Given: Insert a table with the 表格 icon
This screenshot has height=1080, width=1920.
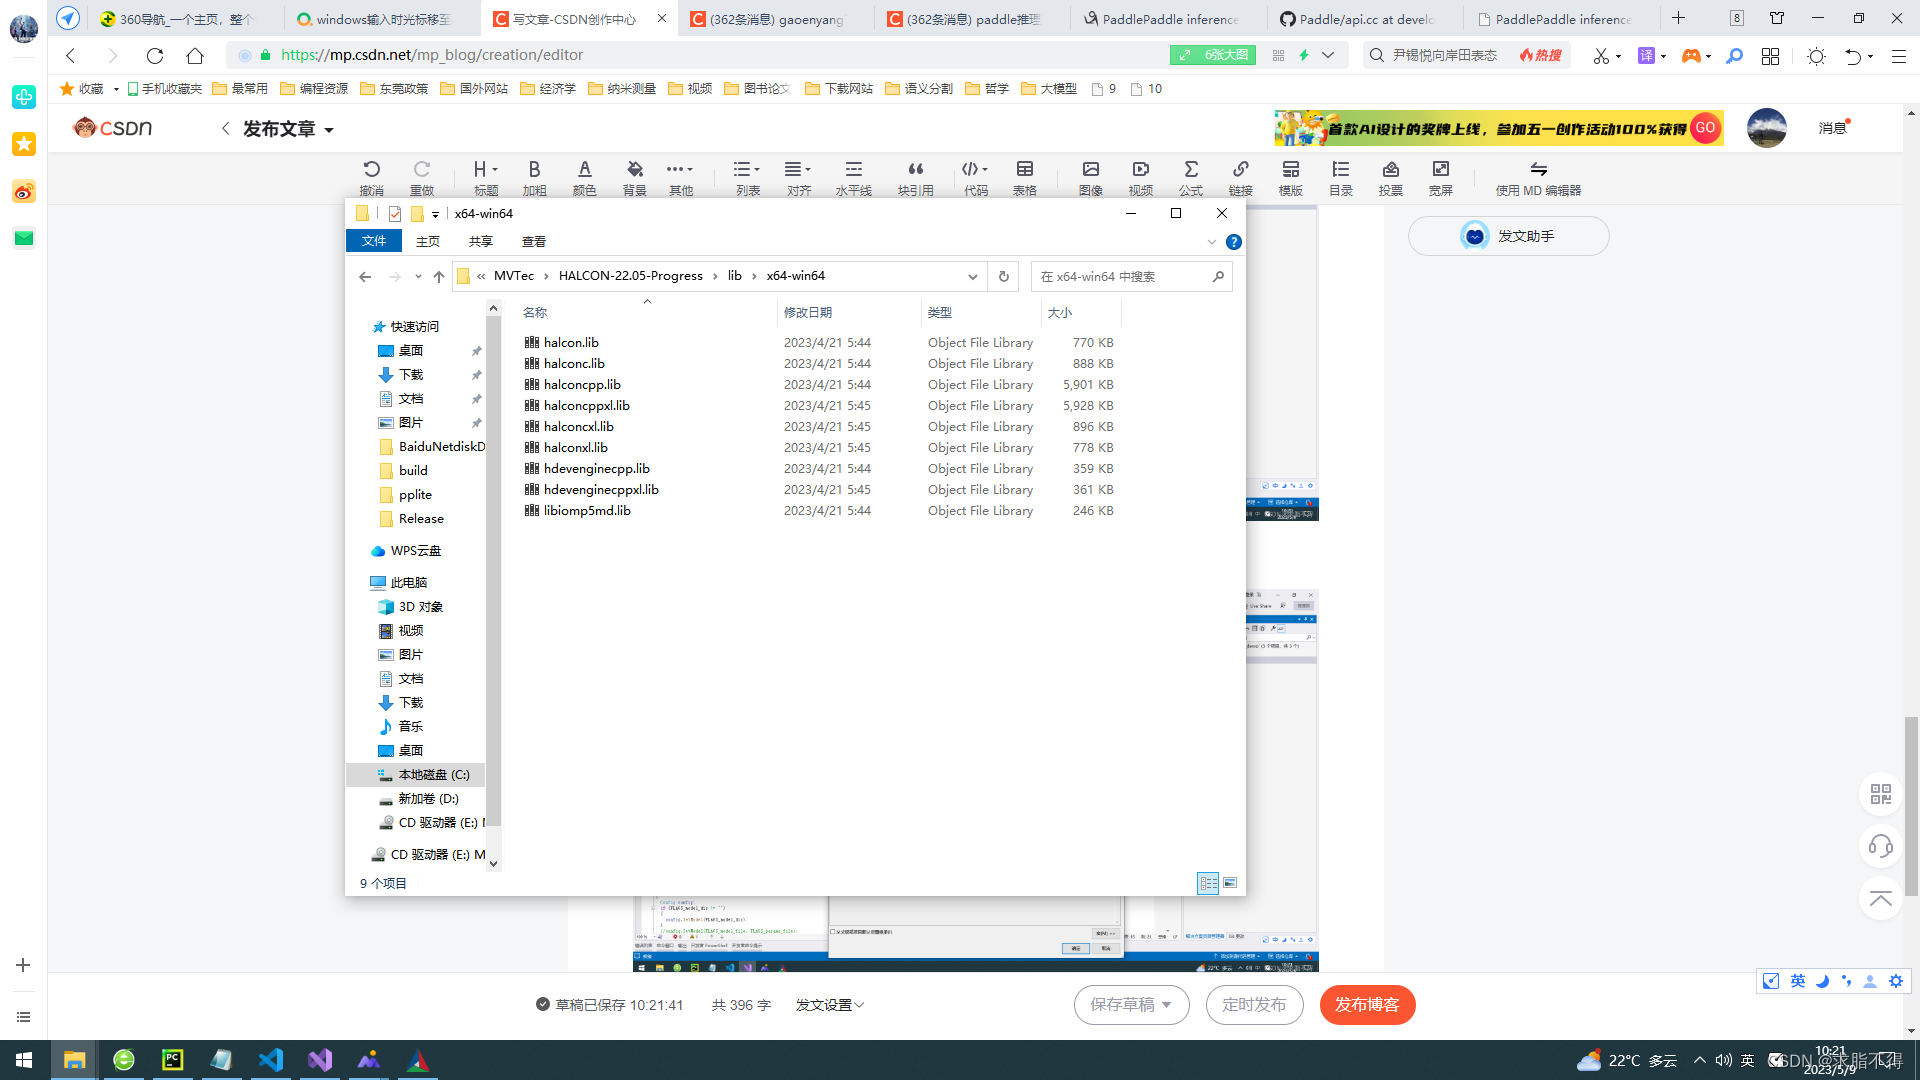Looking at the screenshot, I should click(x=1026, y=177).
